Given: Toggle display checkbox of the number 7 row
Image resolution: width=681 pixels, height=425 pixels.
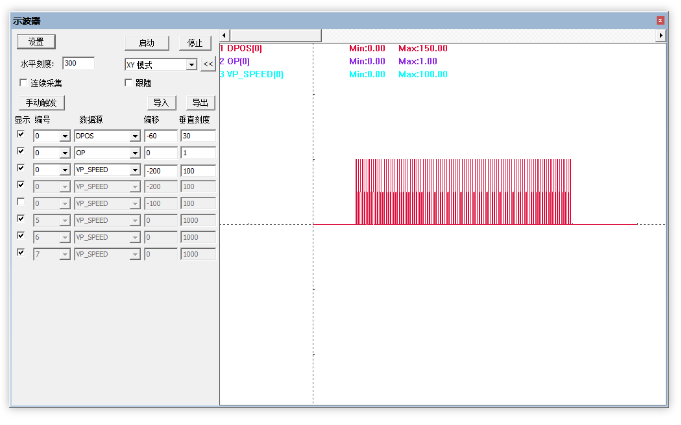Looking at the screenshot, I should (x=20, y=253).
